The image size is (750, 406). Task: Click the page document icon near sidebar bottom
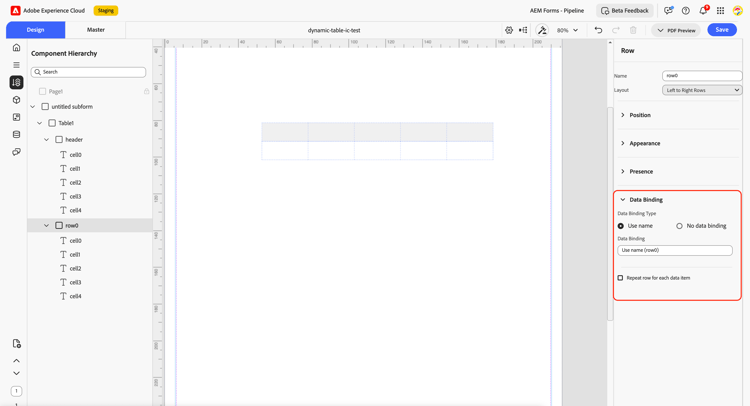click(16, 343)
